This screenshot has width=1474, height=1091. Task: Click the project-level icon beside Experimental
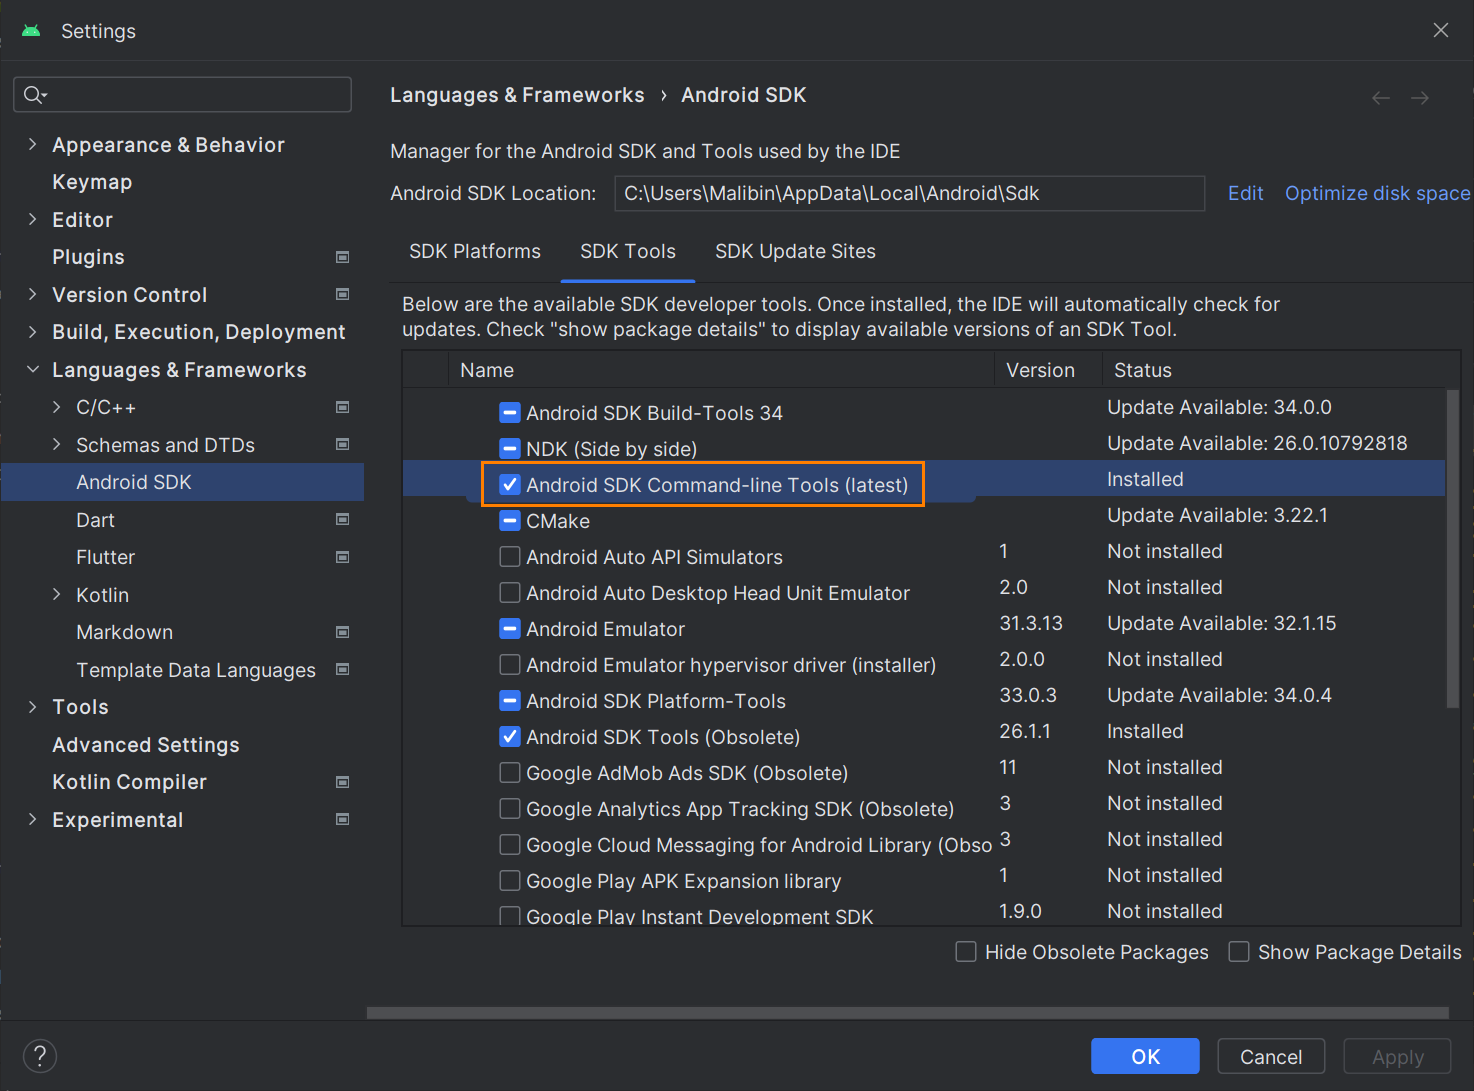coord(343,819)
